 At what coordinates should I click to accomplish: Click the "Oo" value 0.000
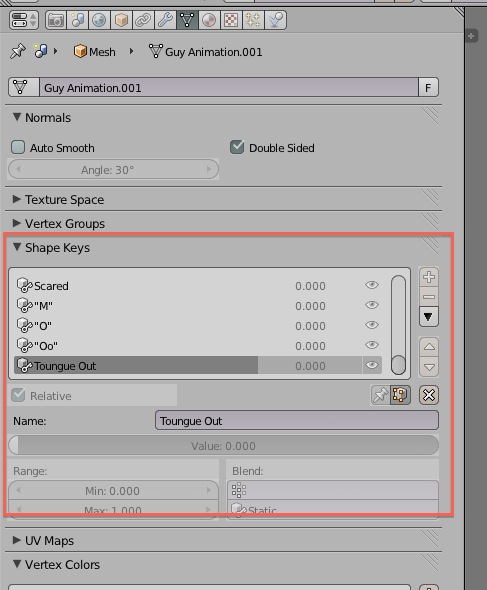[310, 346]
